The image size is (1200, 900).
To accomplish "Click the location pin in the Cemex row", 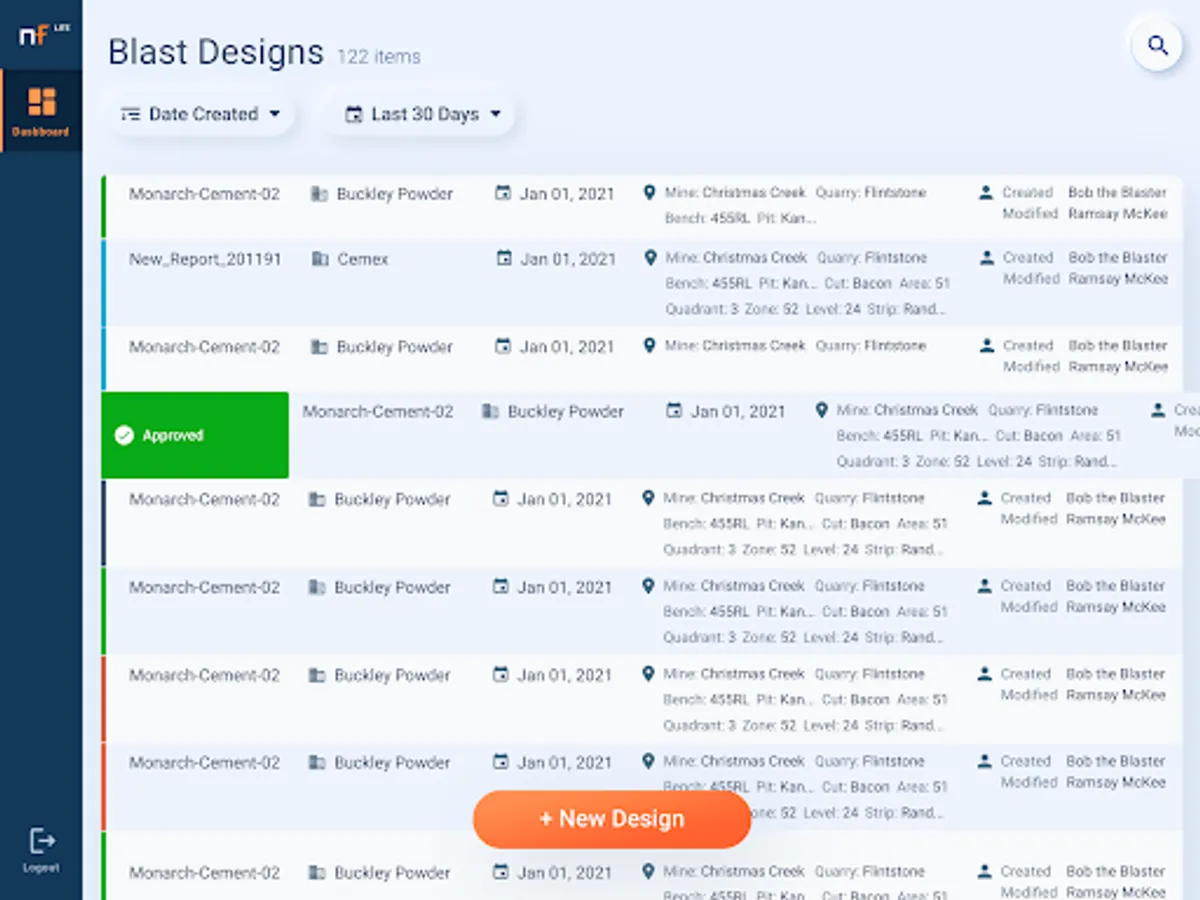I will [650, 257].
